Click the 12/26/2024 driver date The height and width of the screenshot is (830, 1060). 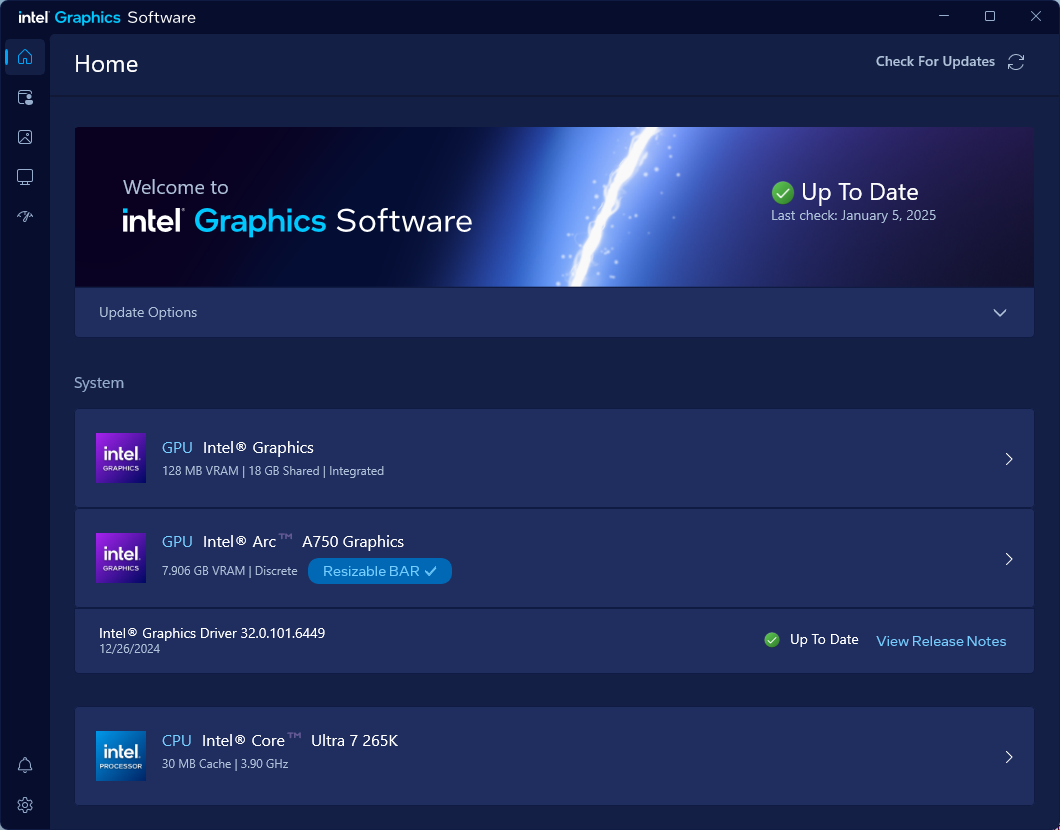point(130,649)
